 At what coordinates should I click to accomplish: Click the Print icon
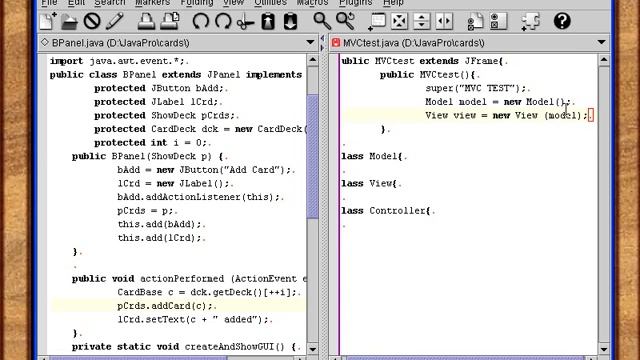[146, 21]
